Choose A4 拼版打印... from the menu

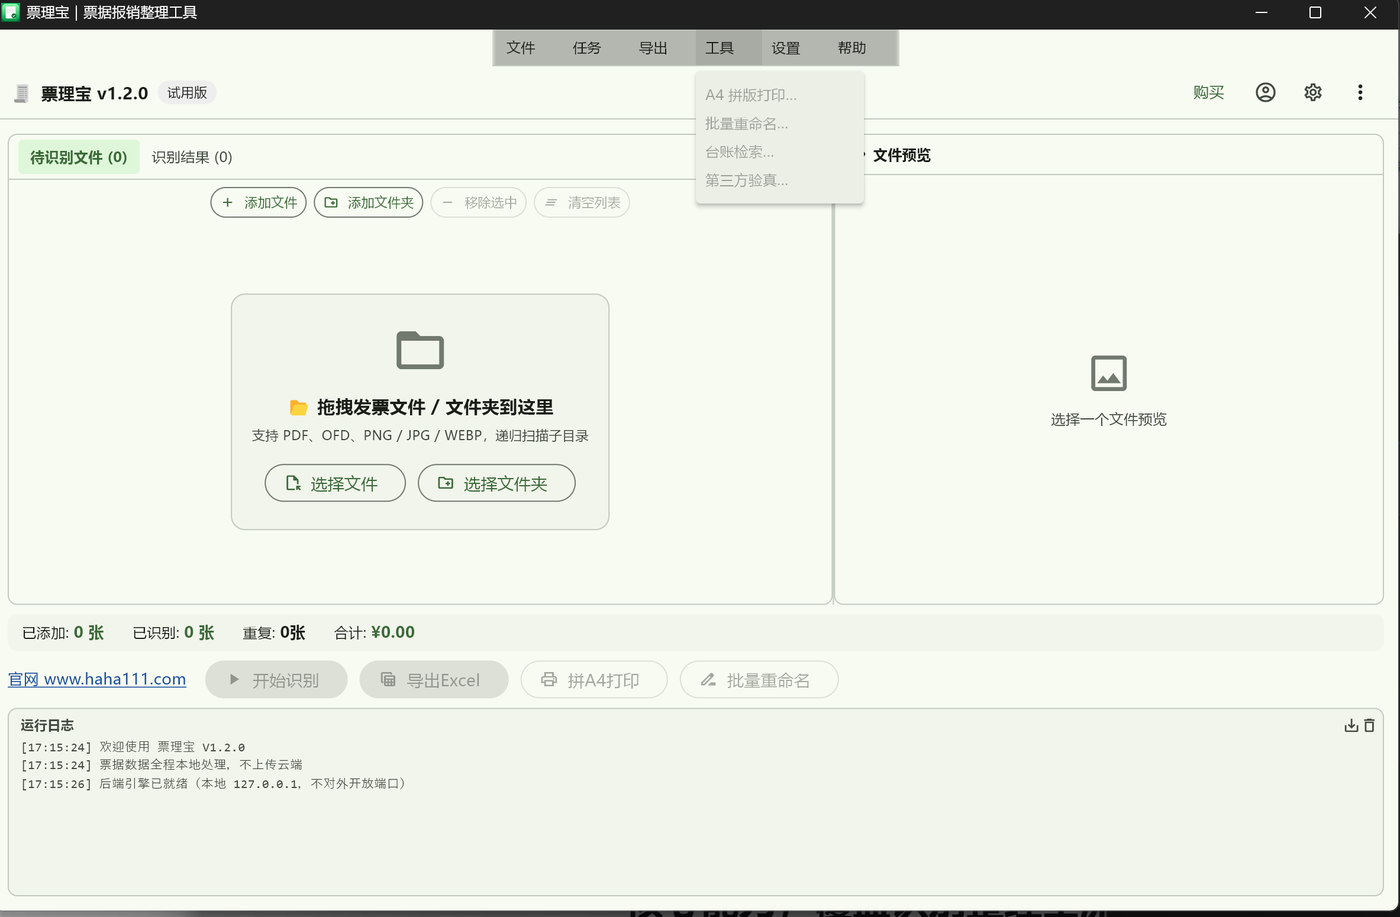(780, 95)
